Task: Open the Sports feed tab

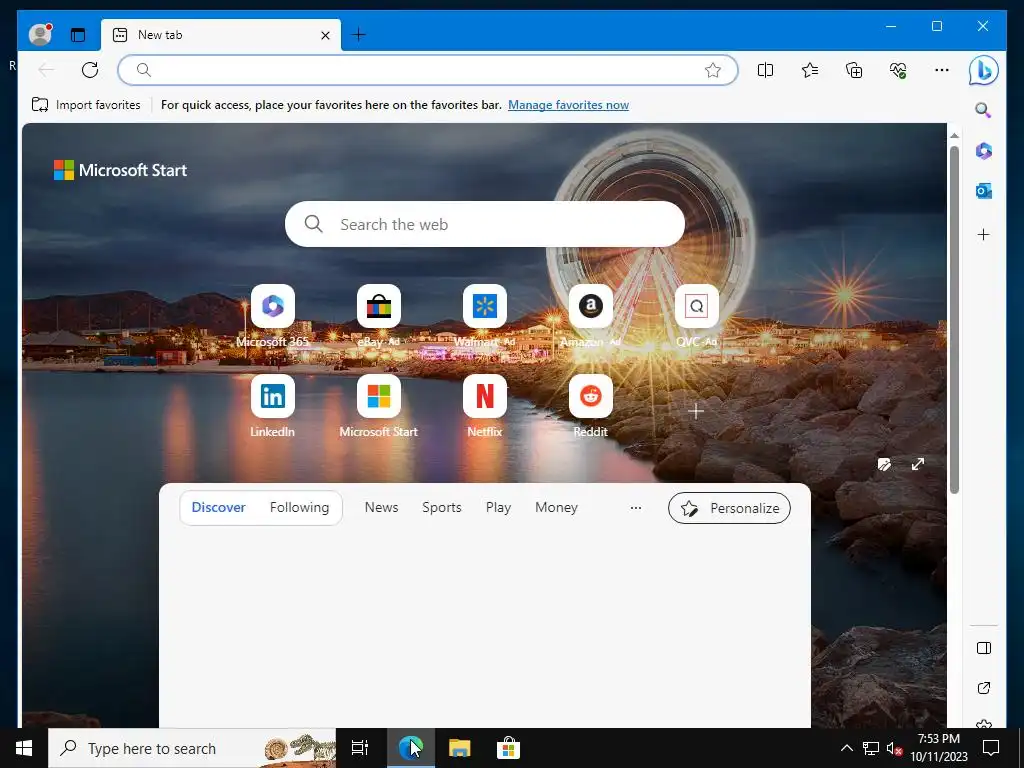Action: tap(441, 507)
